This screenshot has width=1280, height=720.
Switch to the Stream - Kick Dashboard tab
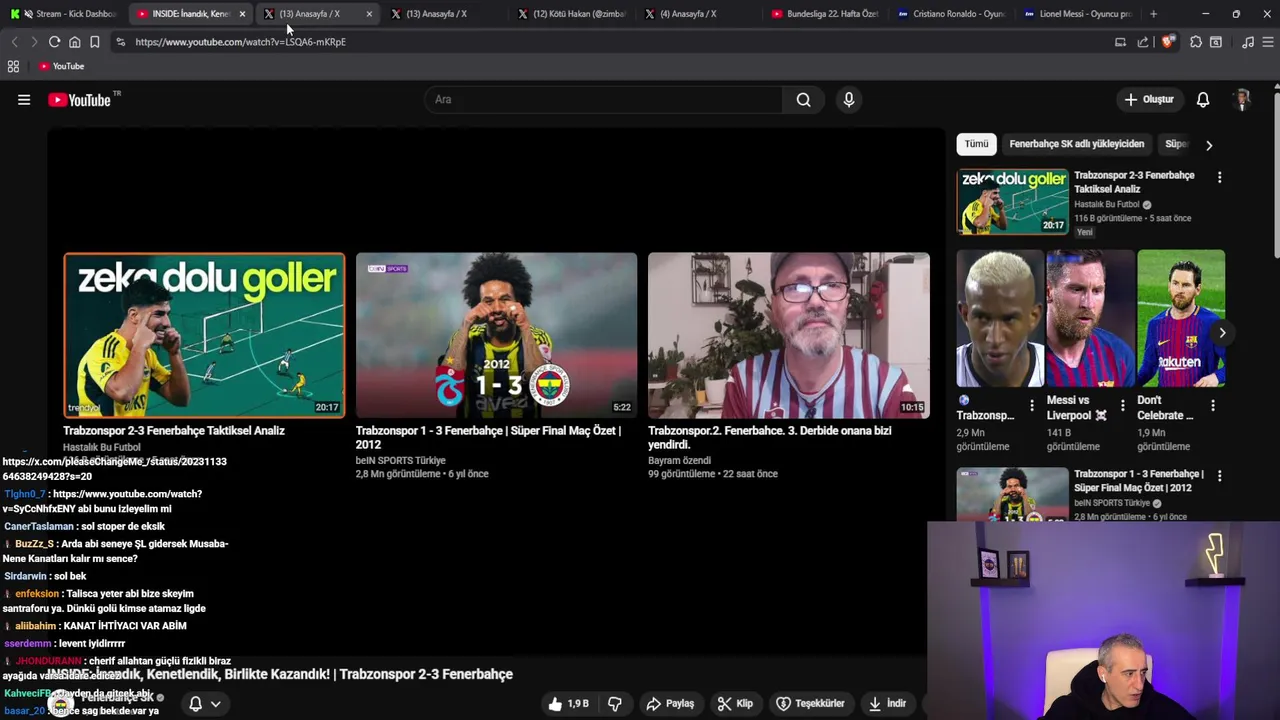click(x=63, y=14)
